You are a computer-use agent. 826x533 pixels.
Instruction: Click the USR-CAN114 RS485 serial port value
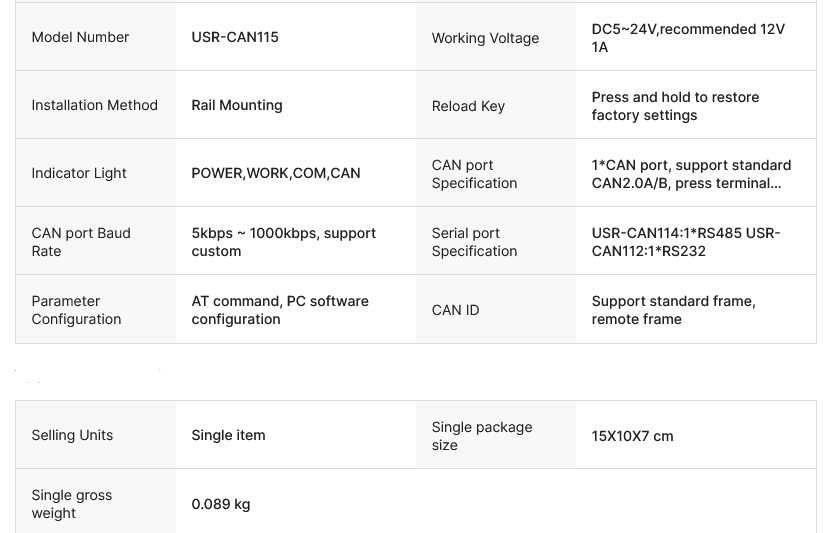686,242
